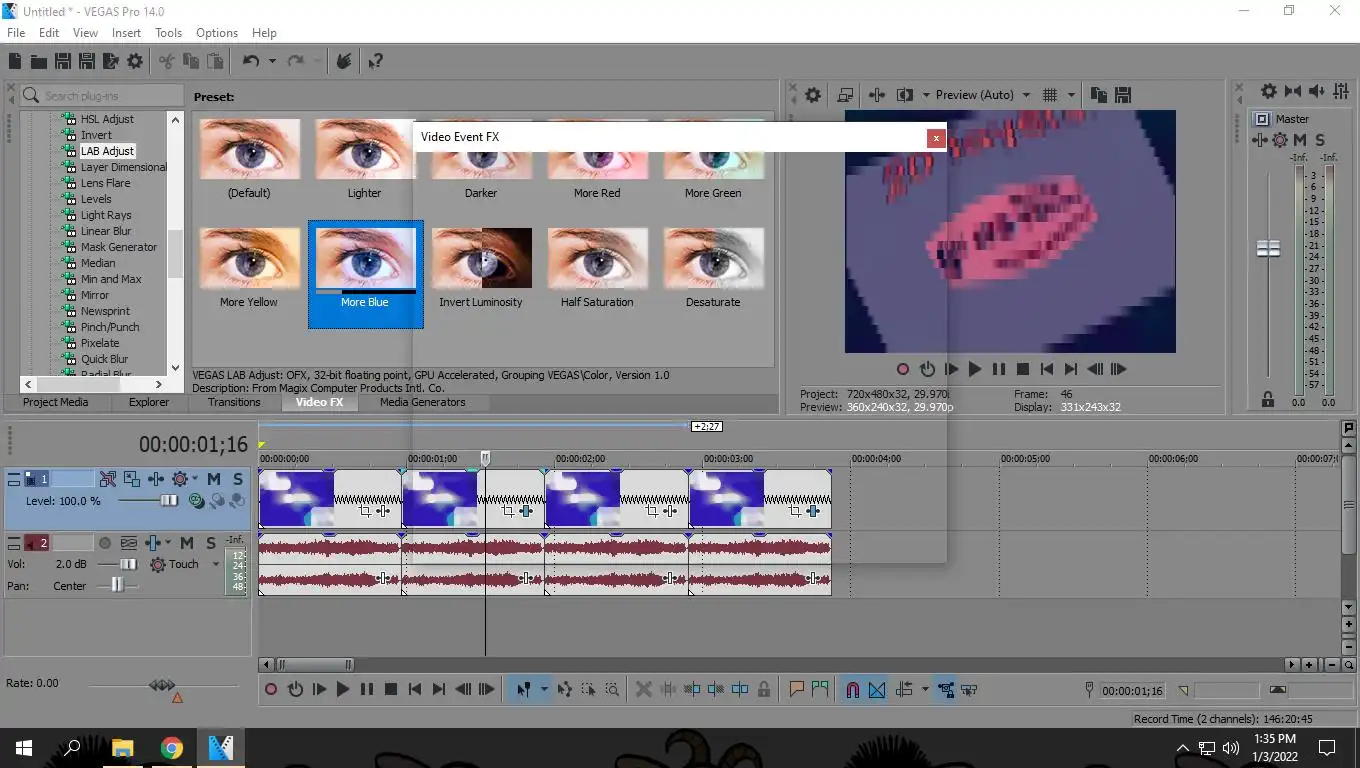1360x768 pixels.
Task: Click the Search plug-ins field
Action: [x=103, y=95]
